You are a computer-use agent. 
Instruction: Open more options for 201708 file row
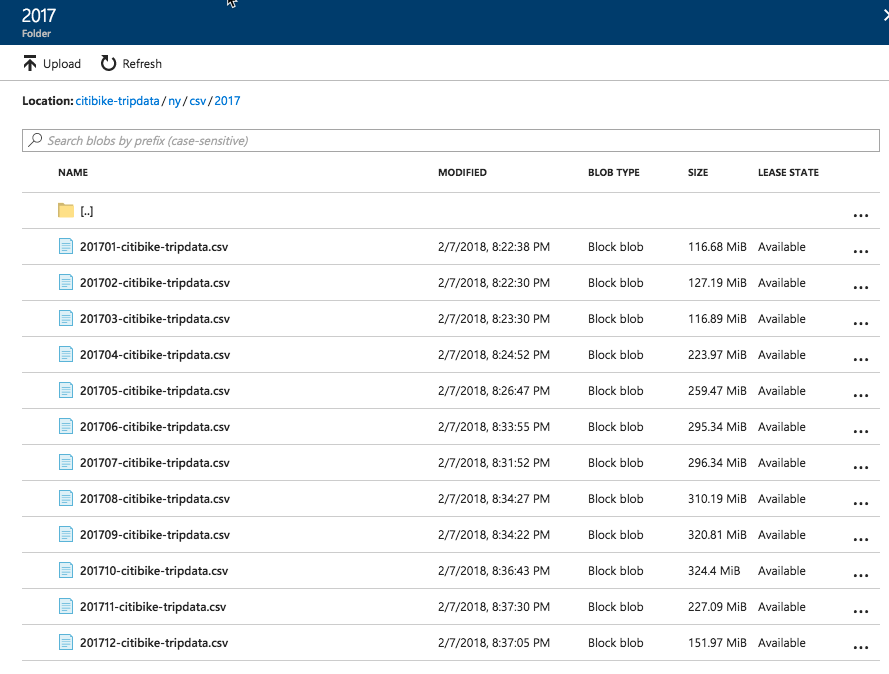click(x=861, y=503)
